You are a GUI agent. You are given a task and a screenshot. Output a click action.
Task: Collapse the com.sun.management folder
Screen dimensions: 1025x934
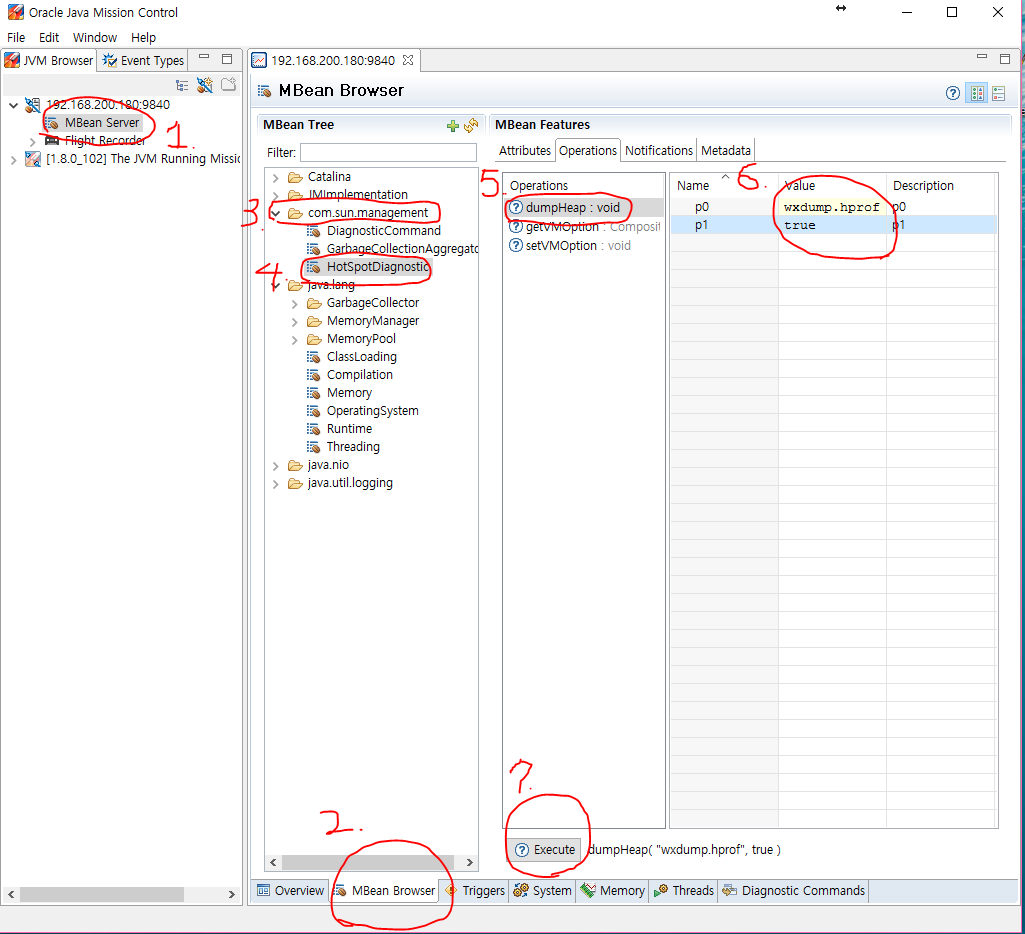tap(275, 214)
